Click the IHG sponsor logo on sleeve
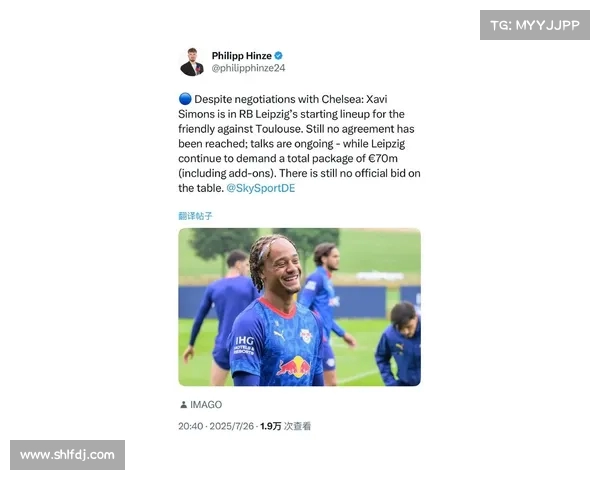This screenshot has height=480, width=600. tap(244, 344)
